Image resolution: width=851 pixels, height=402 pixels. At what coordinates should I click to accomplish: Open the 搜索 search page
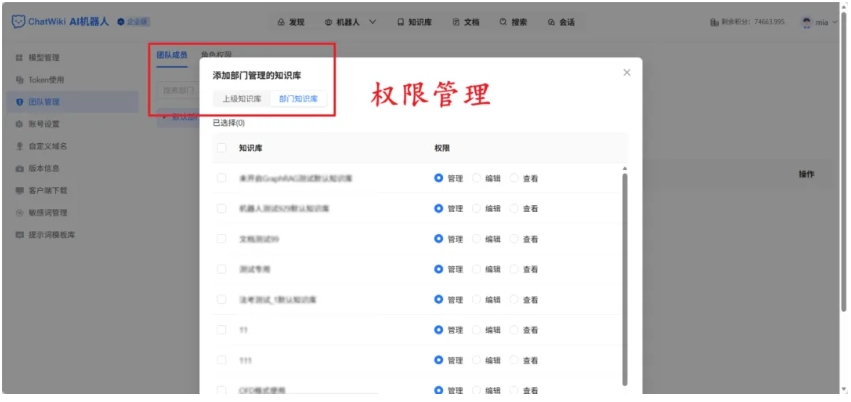513,23
